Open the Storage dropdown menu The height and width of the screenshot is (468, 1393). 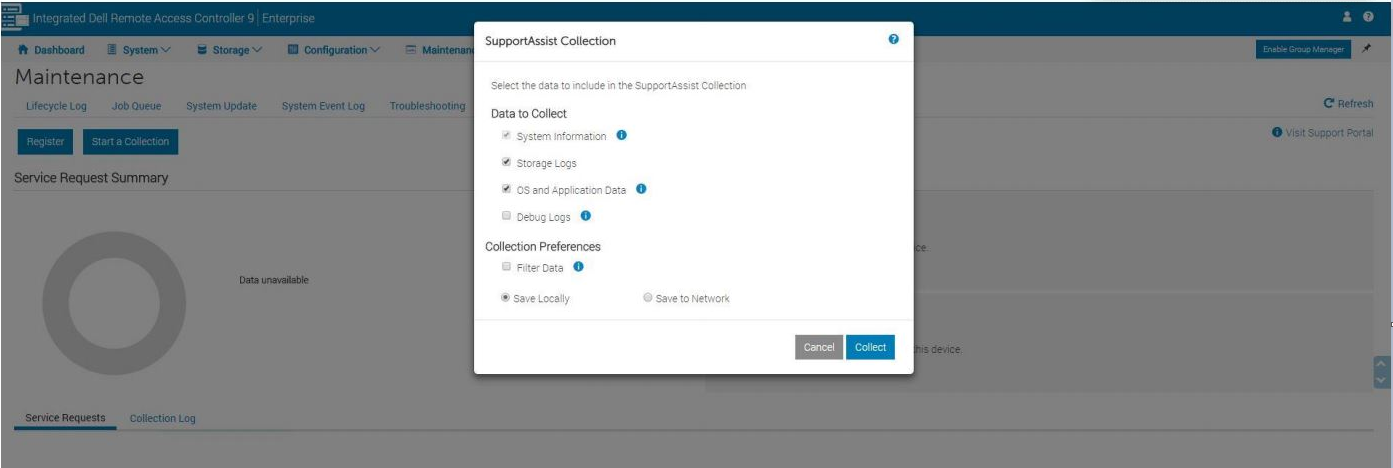click(229, 50)
